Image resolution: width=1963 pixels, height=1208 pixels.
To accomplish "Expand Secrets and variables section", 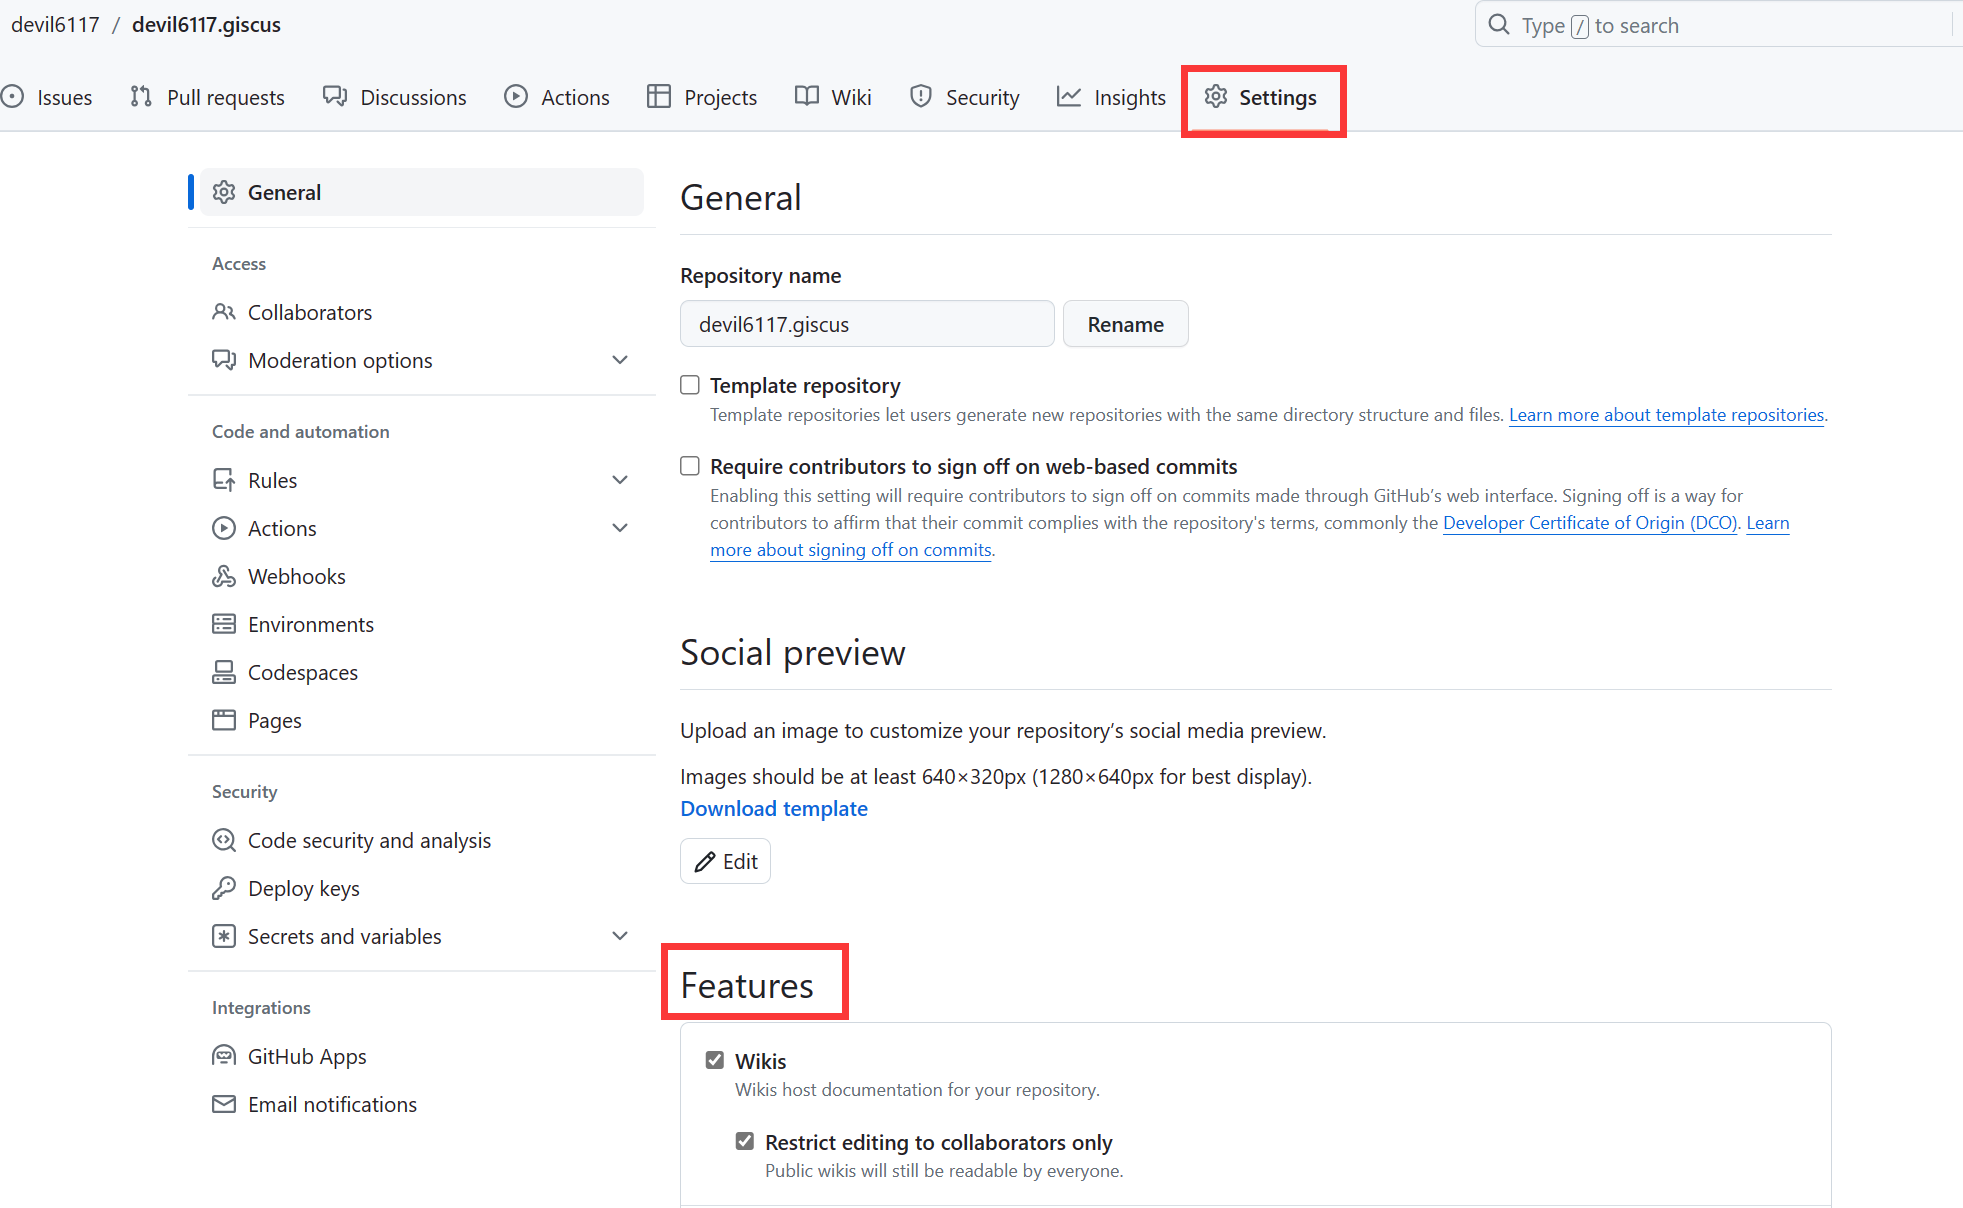I will point(620,936).
